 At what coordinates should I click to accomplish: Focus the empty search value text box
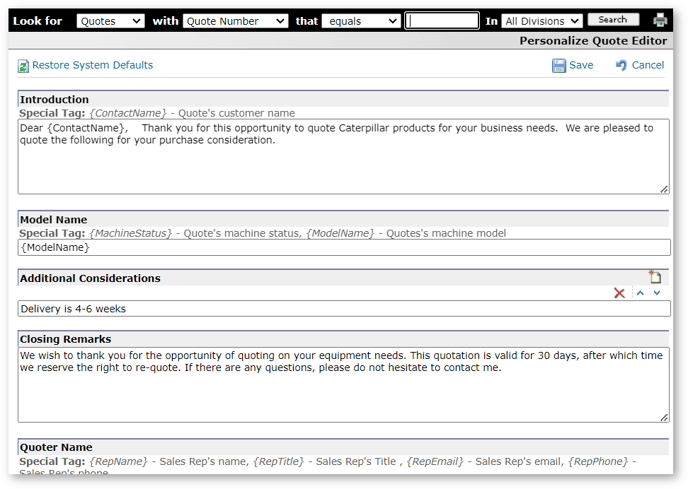[442, 21]
